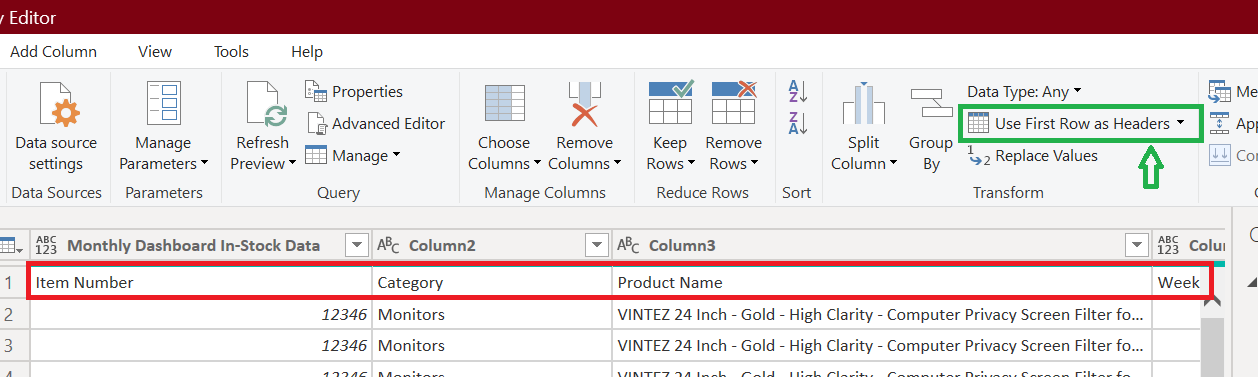The width and height of the screenshot is (1258, 377).
Task: Expand Remove Rows dropdown arrow
Action: coord(755,164)
